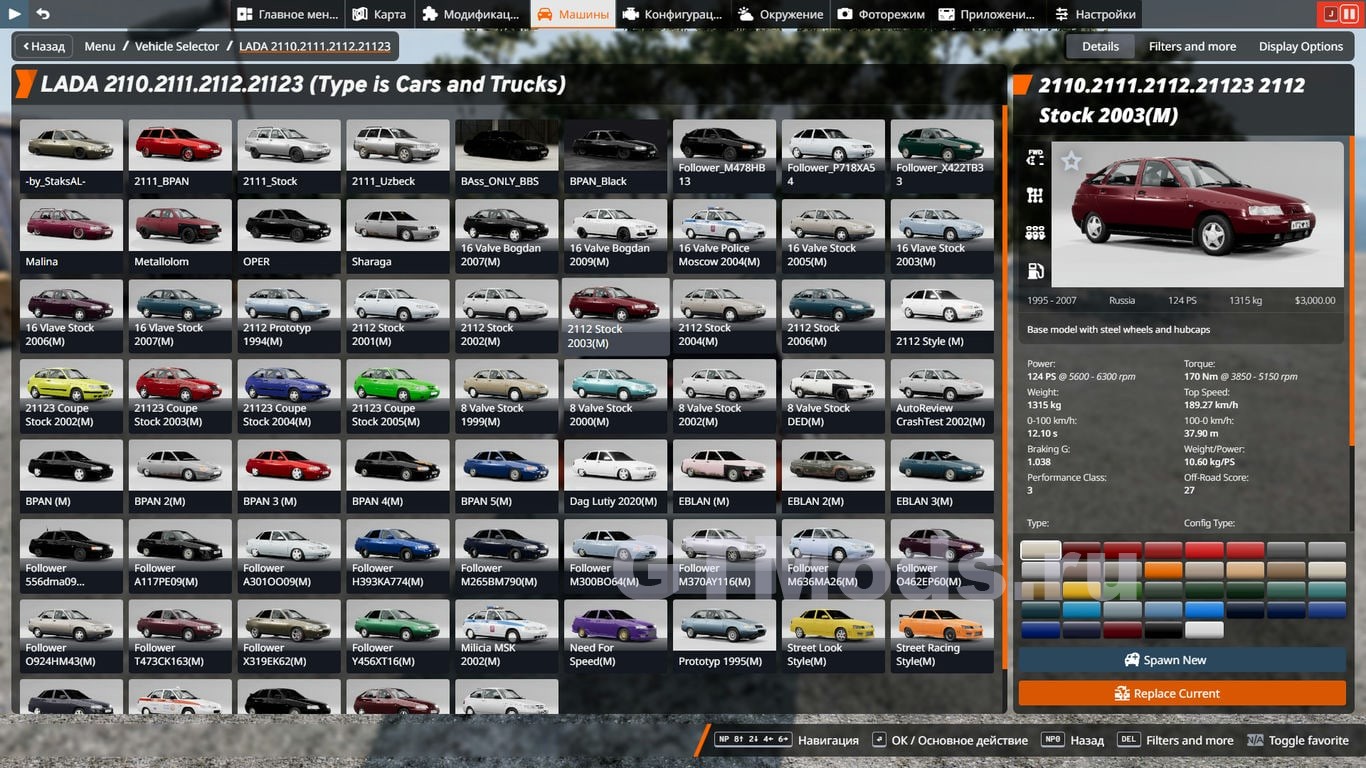This screenshot has height=768, width=1366.
Task: Pick the orange paint color swatch
Action: click(x=1162, y=570)
